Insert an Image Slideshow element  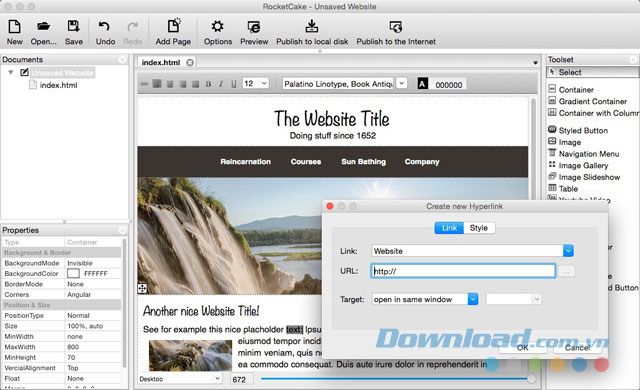click(x=584, y=177)
